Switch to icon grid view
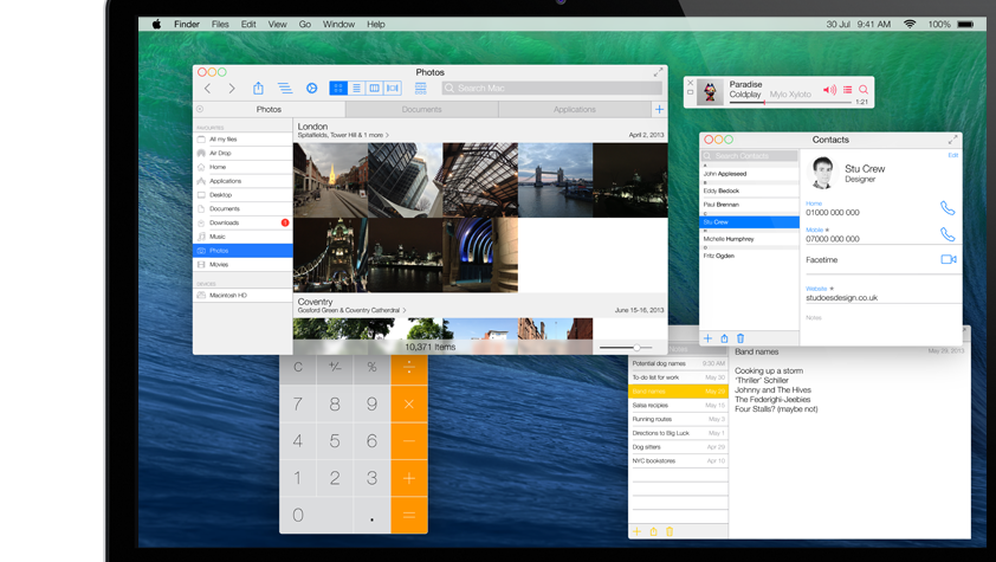996x562 pixels. click(338, 88)
